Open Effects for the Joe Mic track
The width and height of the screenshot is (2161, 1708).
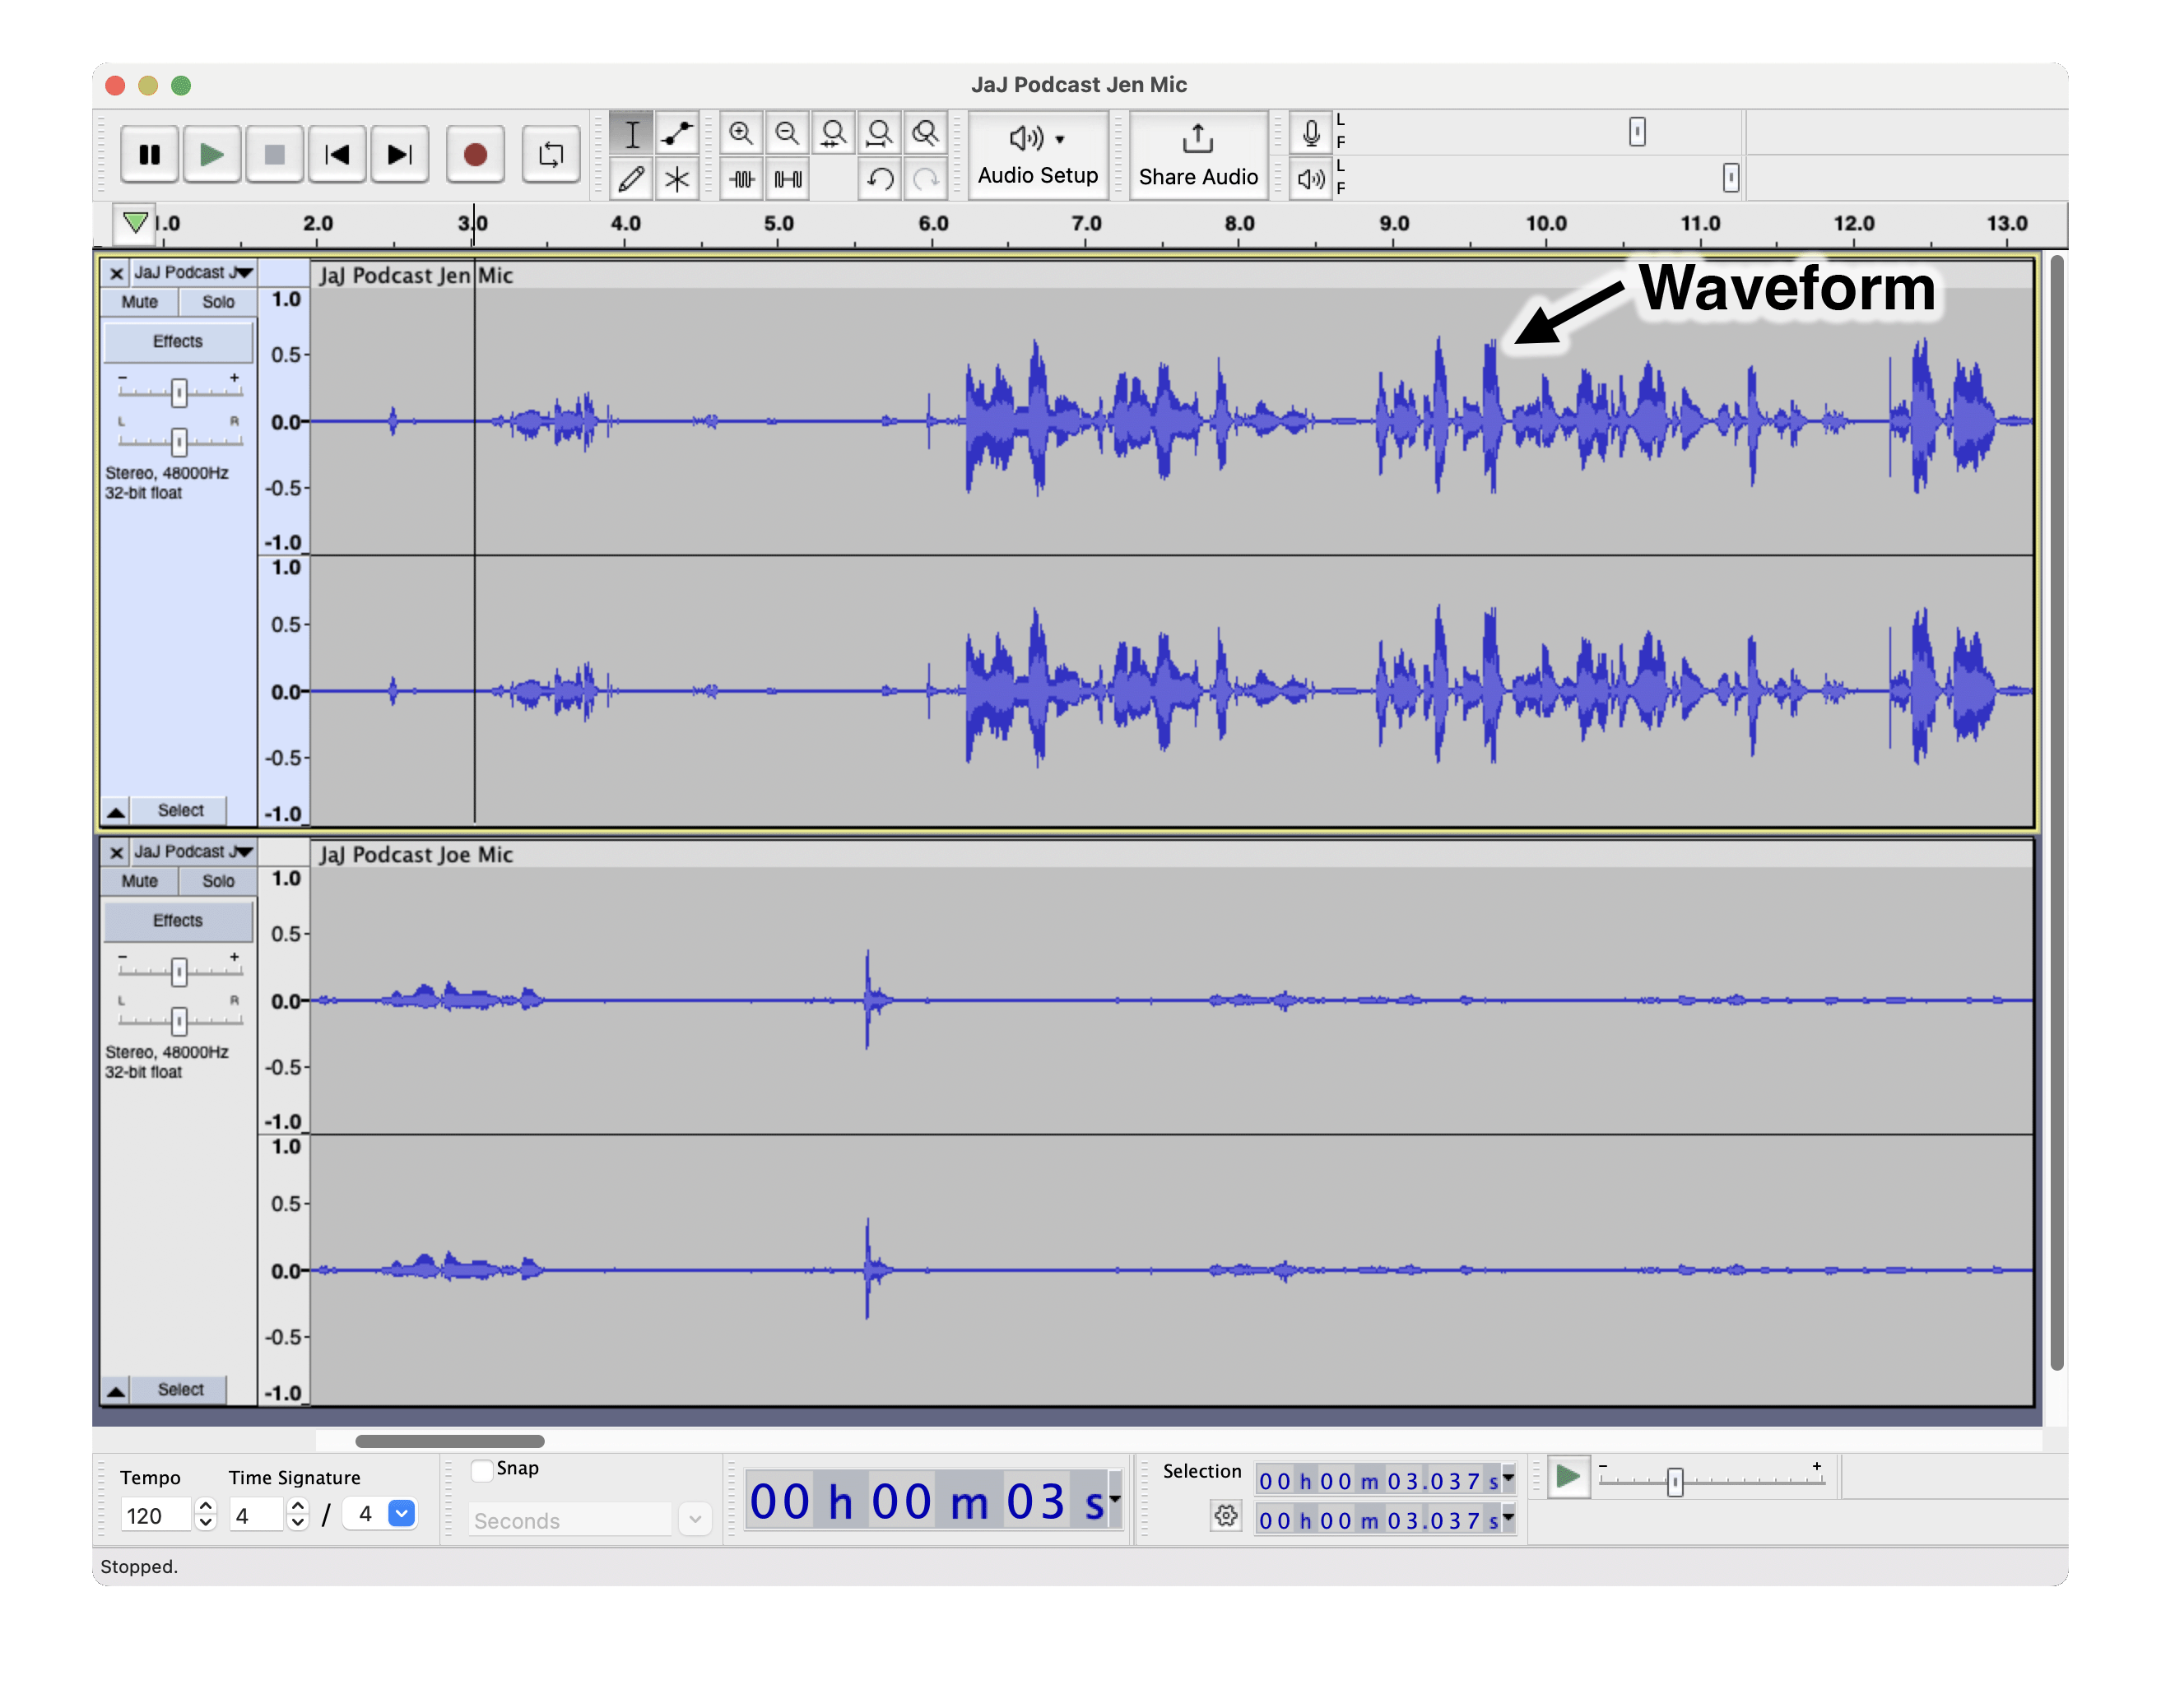click(177, 920)
